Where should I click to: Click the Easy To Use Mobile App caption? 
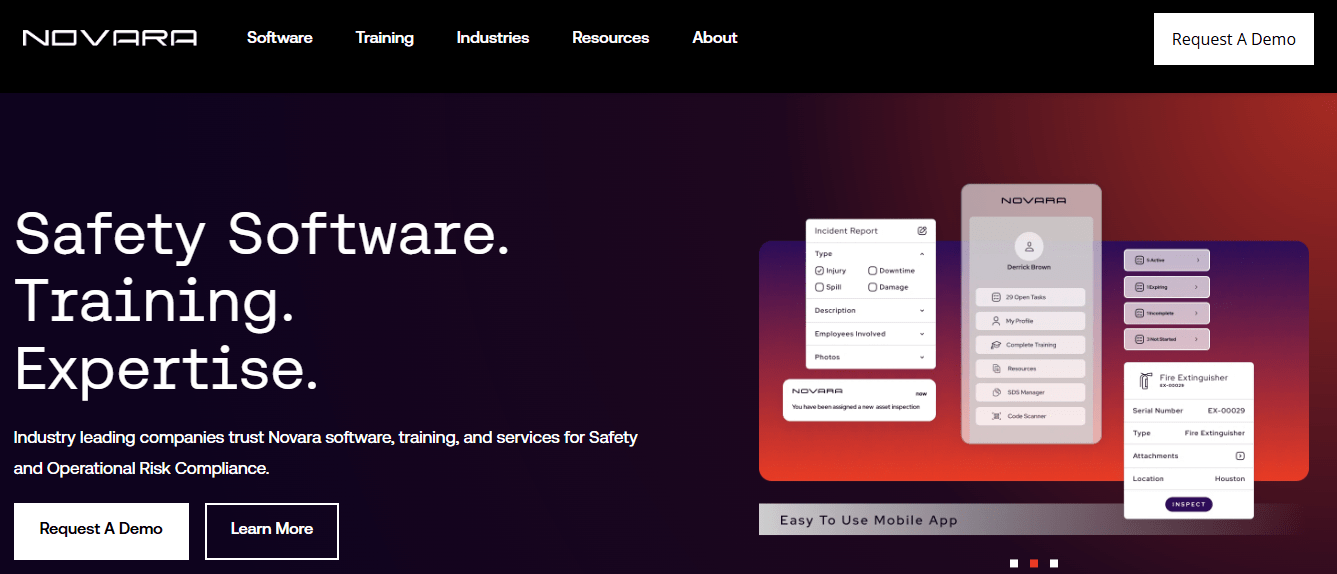click(869, 520)
